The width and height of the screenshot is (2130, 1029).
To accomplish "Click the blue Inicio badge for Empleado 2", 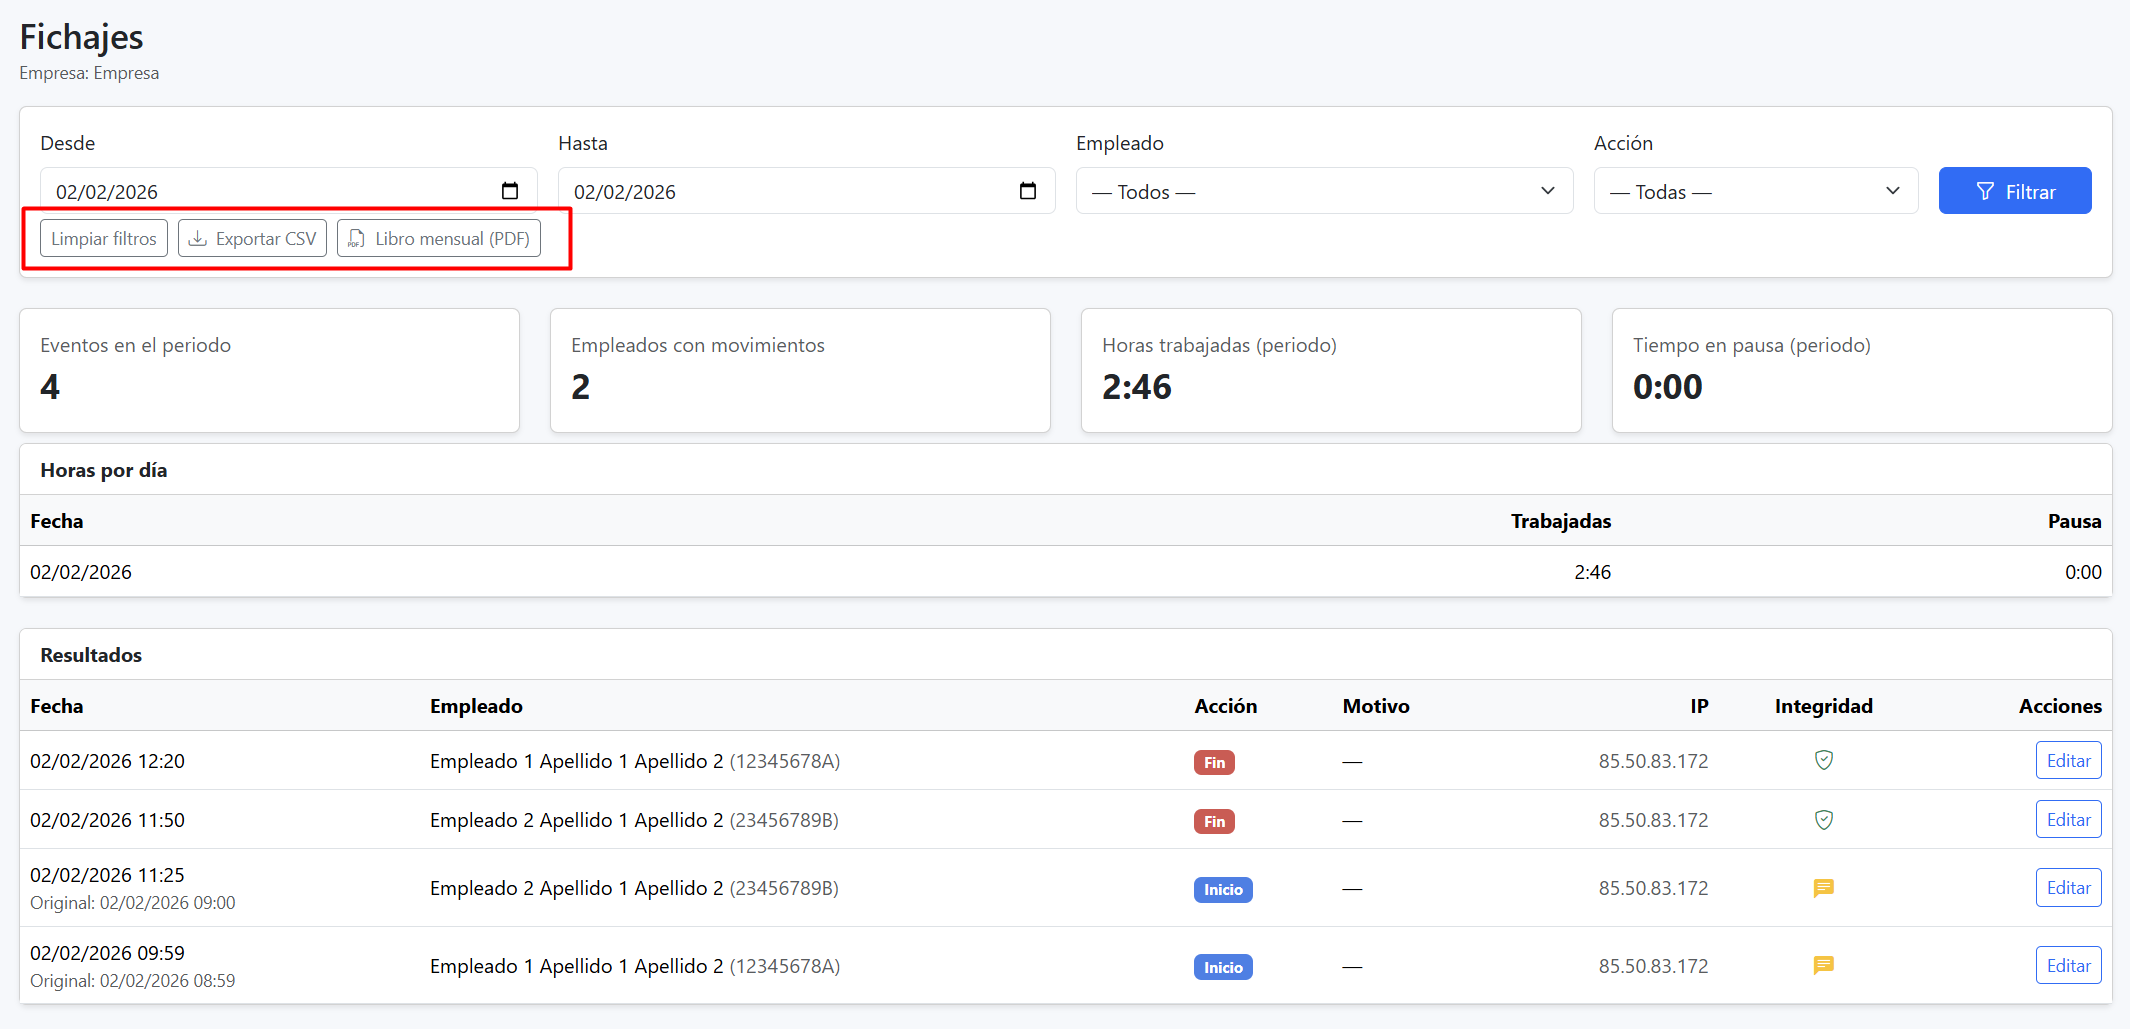I will 1222,890.
